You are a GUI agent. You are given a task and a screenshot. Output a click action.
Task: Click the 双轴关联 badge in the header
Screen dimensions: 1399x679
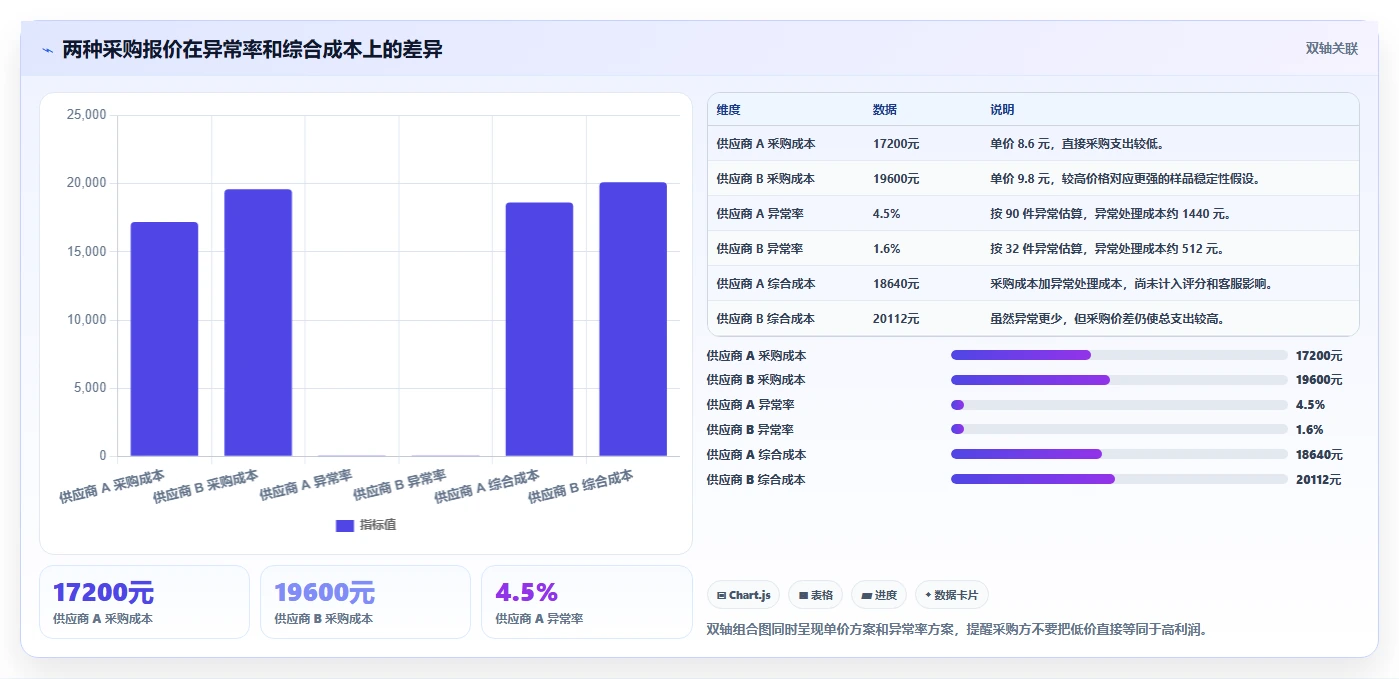pos(1331,49)
